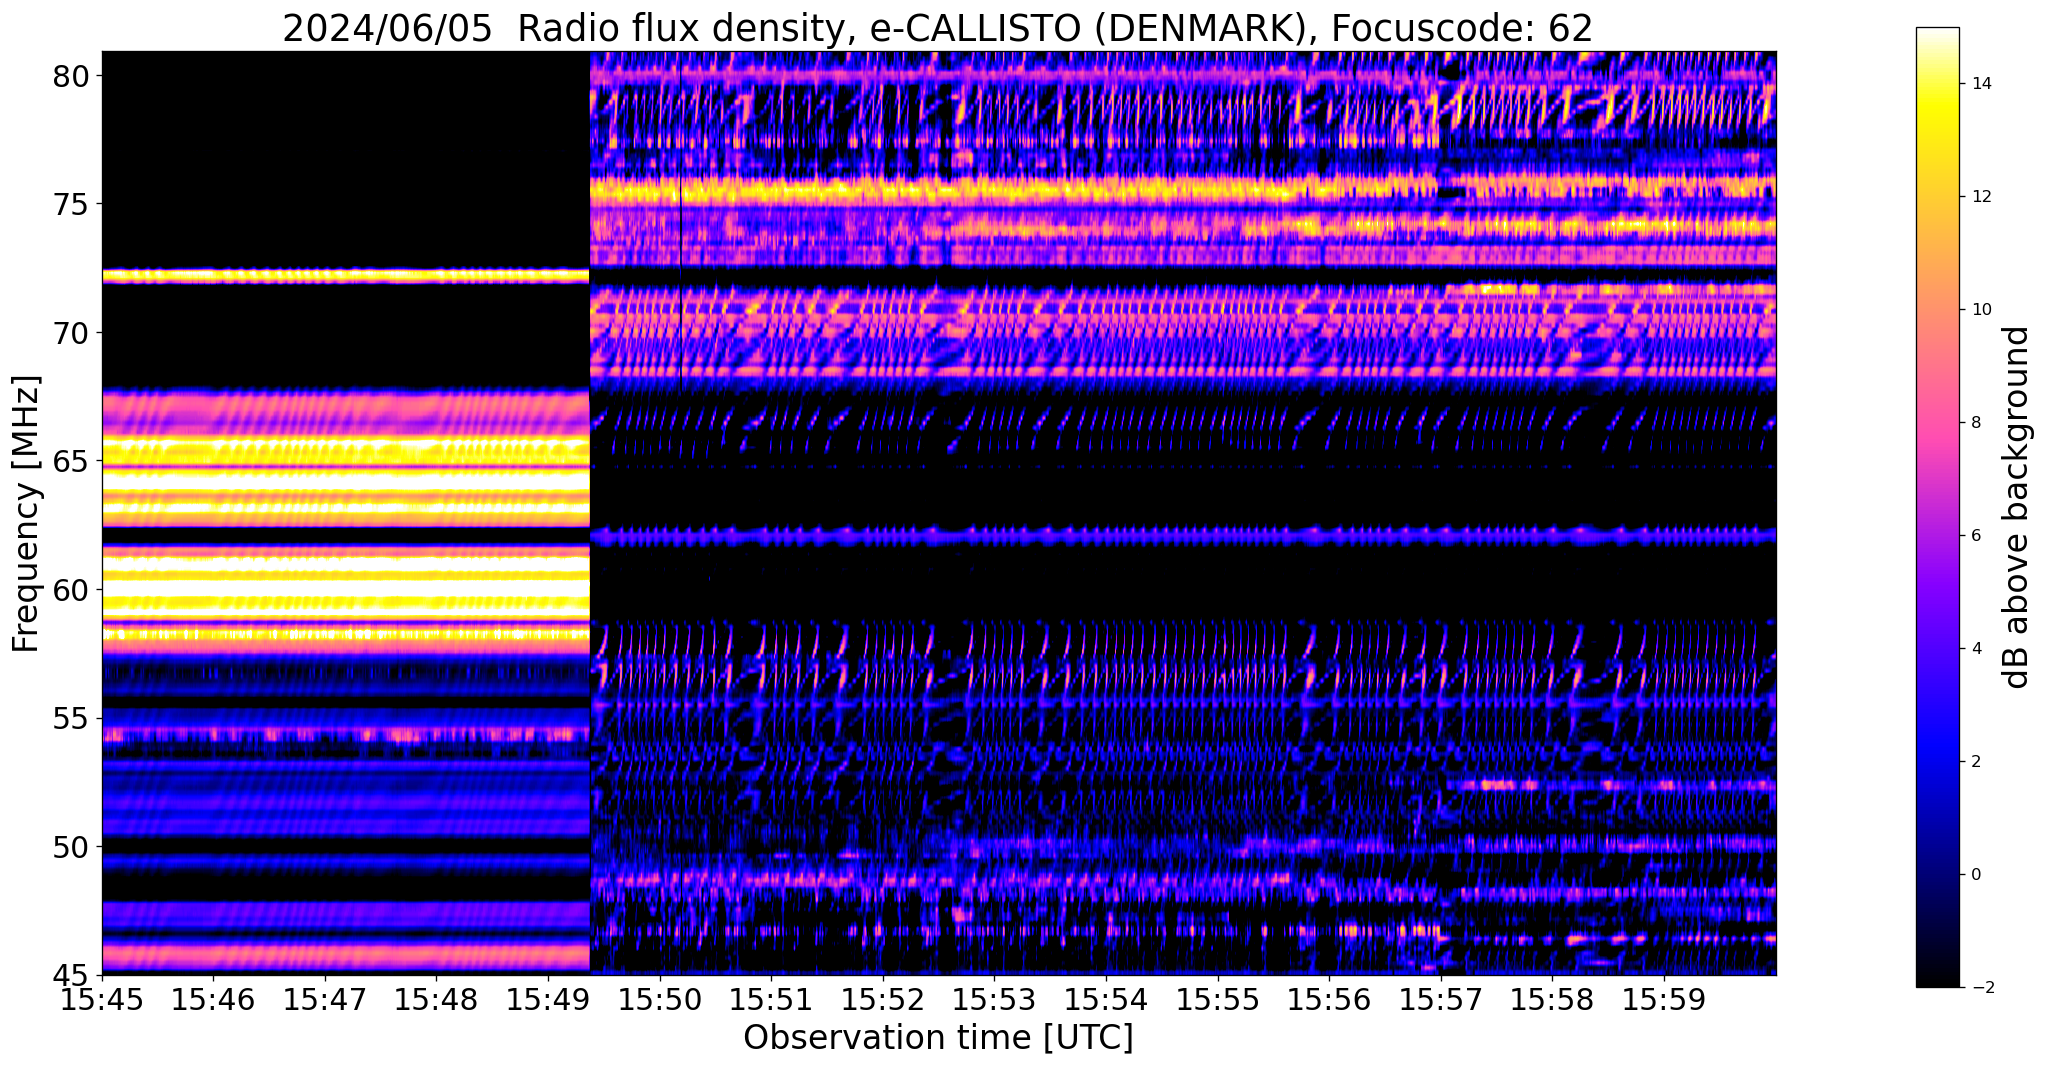The image size is (2047, 1067).
Task: Click the plot title mentioning e-CALLISTO (DENMARK)
Action: pyautogui.click(x=937, y=28)
